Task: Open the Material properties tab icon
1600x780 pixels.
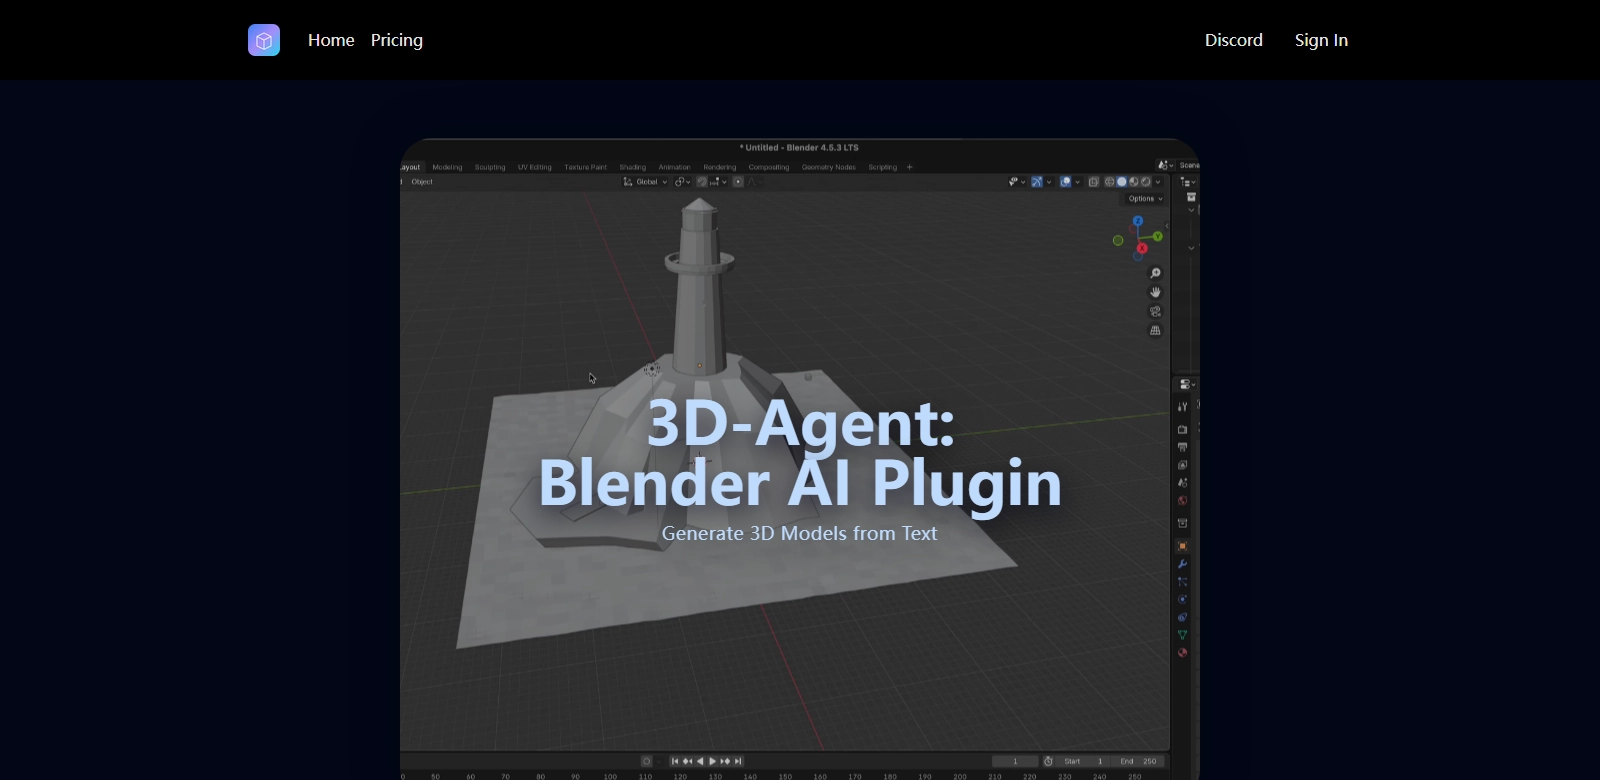Action: (x=1182, y=652)
